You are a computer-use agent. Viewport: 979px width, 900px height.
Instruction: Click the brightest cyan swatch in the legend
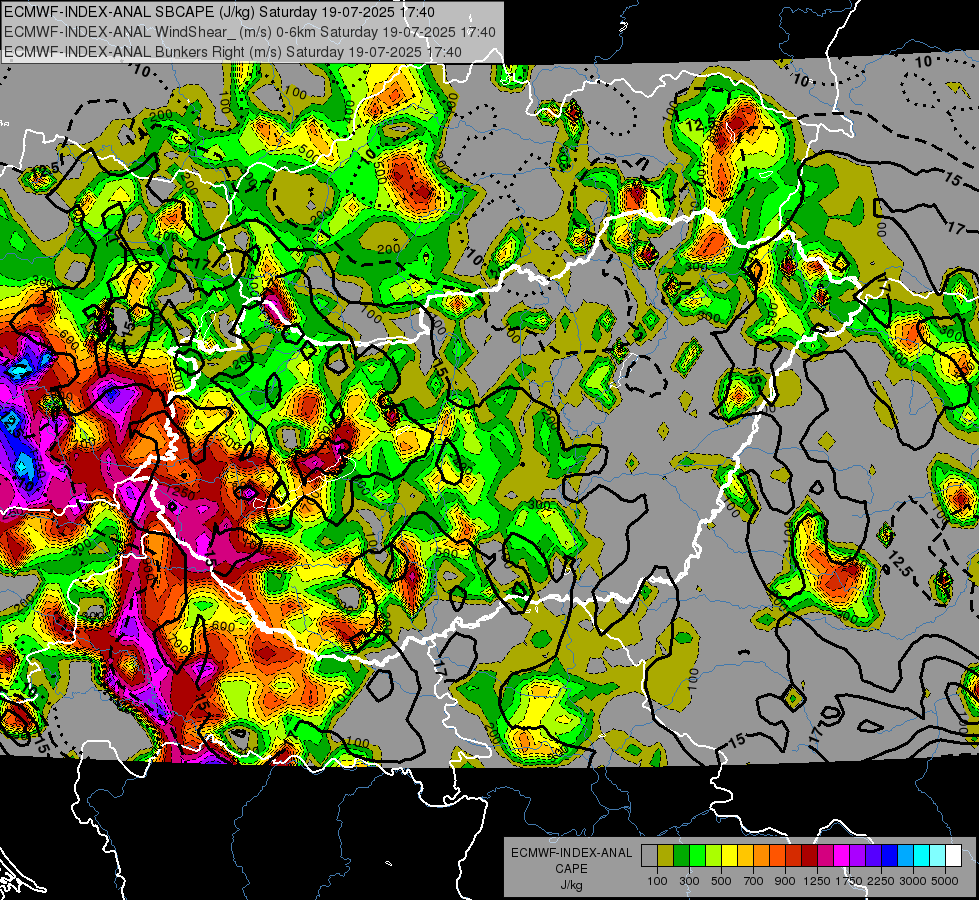[x=922, y=856]
